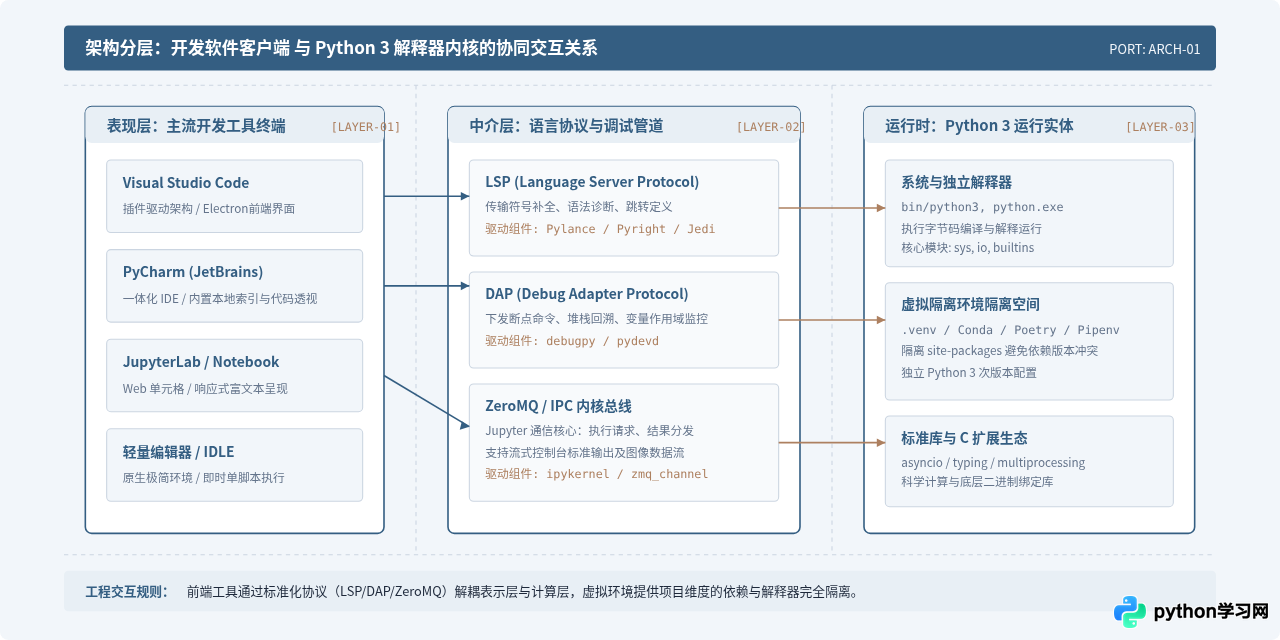Select "科学计算与底层二进制绑定库" line

977,481
